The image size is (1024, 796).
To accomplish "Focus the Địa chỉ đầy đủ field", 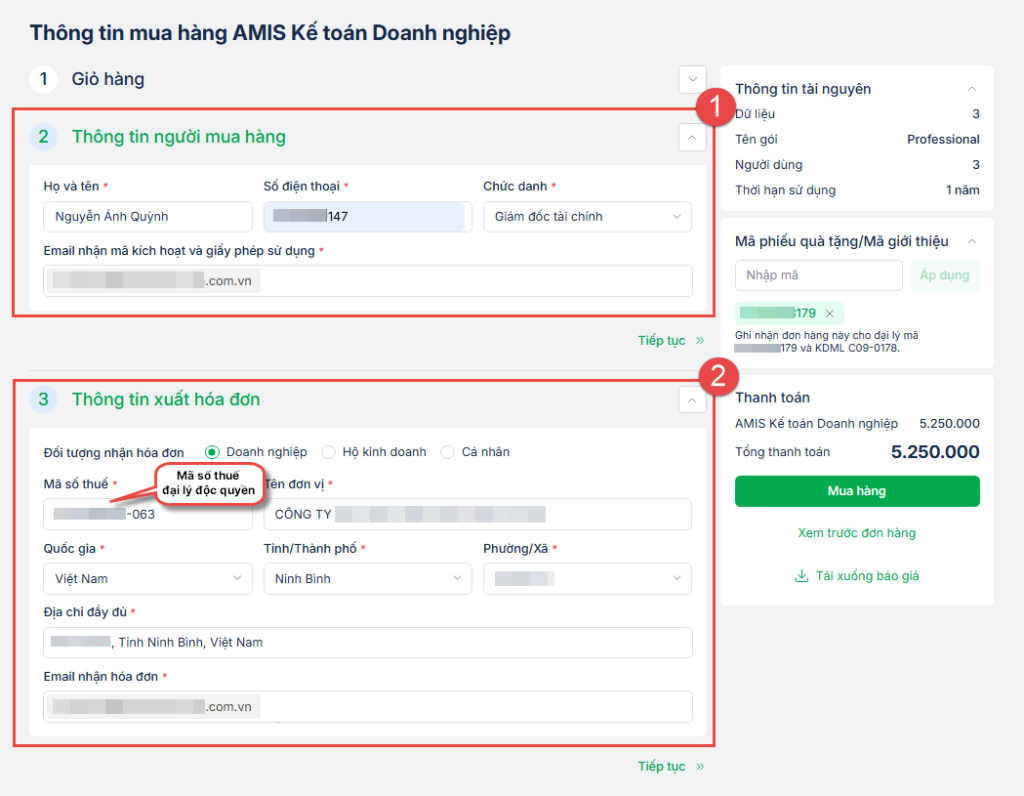I will coord(368,643).
